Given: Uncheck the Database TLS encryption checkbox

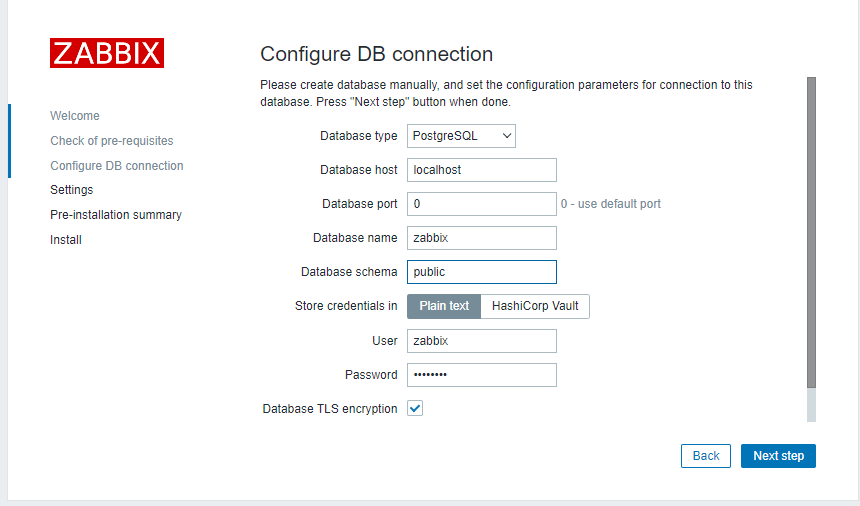Looking at the screenshot, I should coord(415,408).
